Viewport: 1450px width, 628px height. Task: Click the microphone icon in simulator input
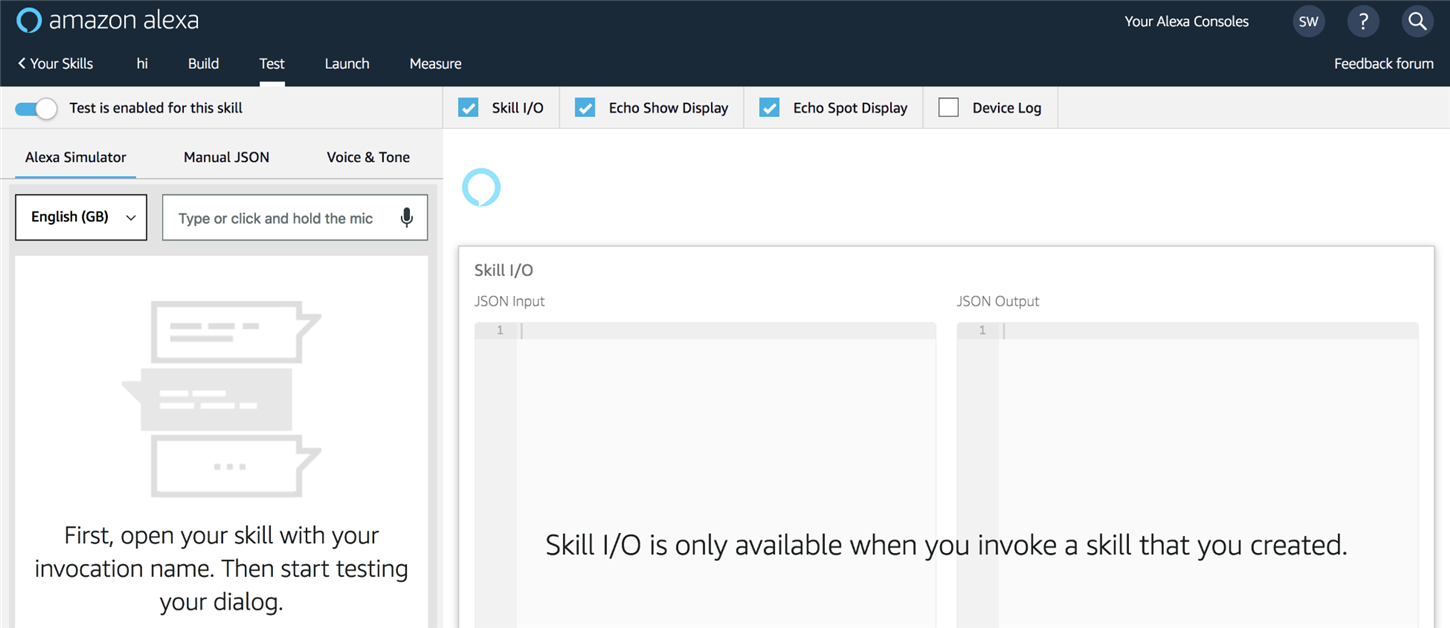click(x=406, y=218)
